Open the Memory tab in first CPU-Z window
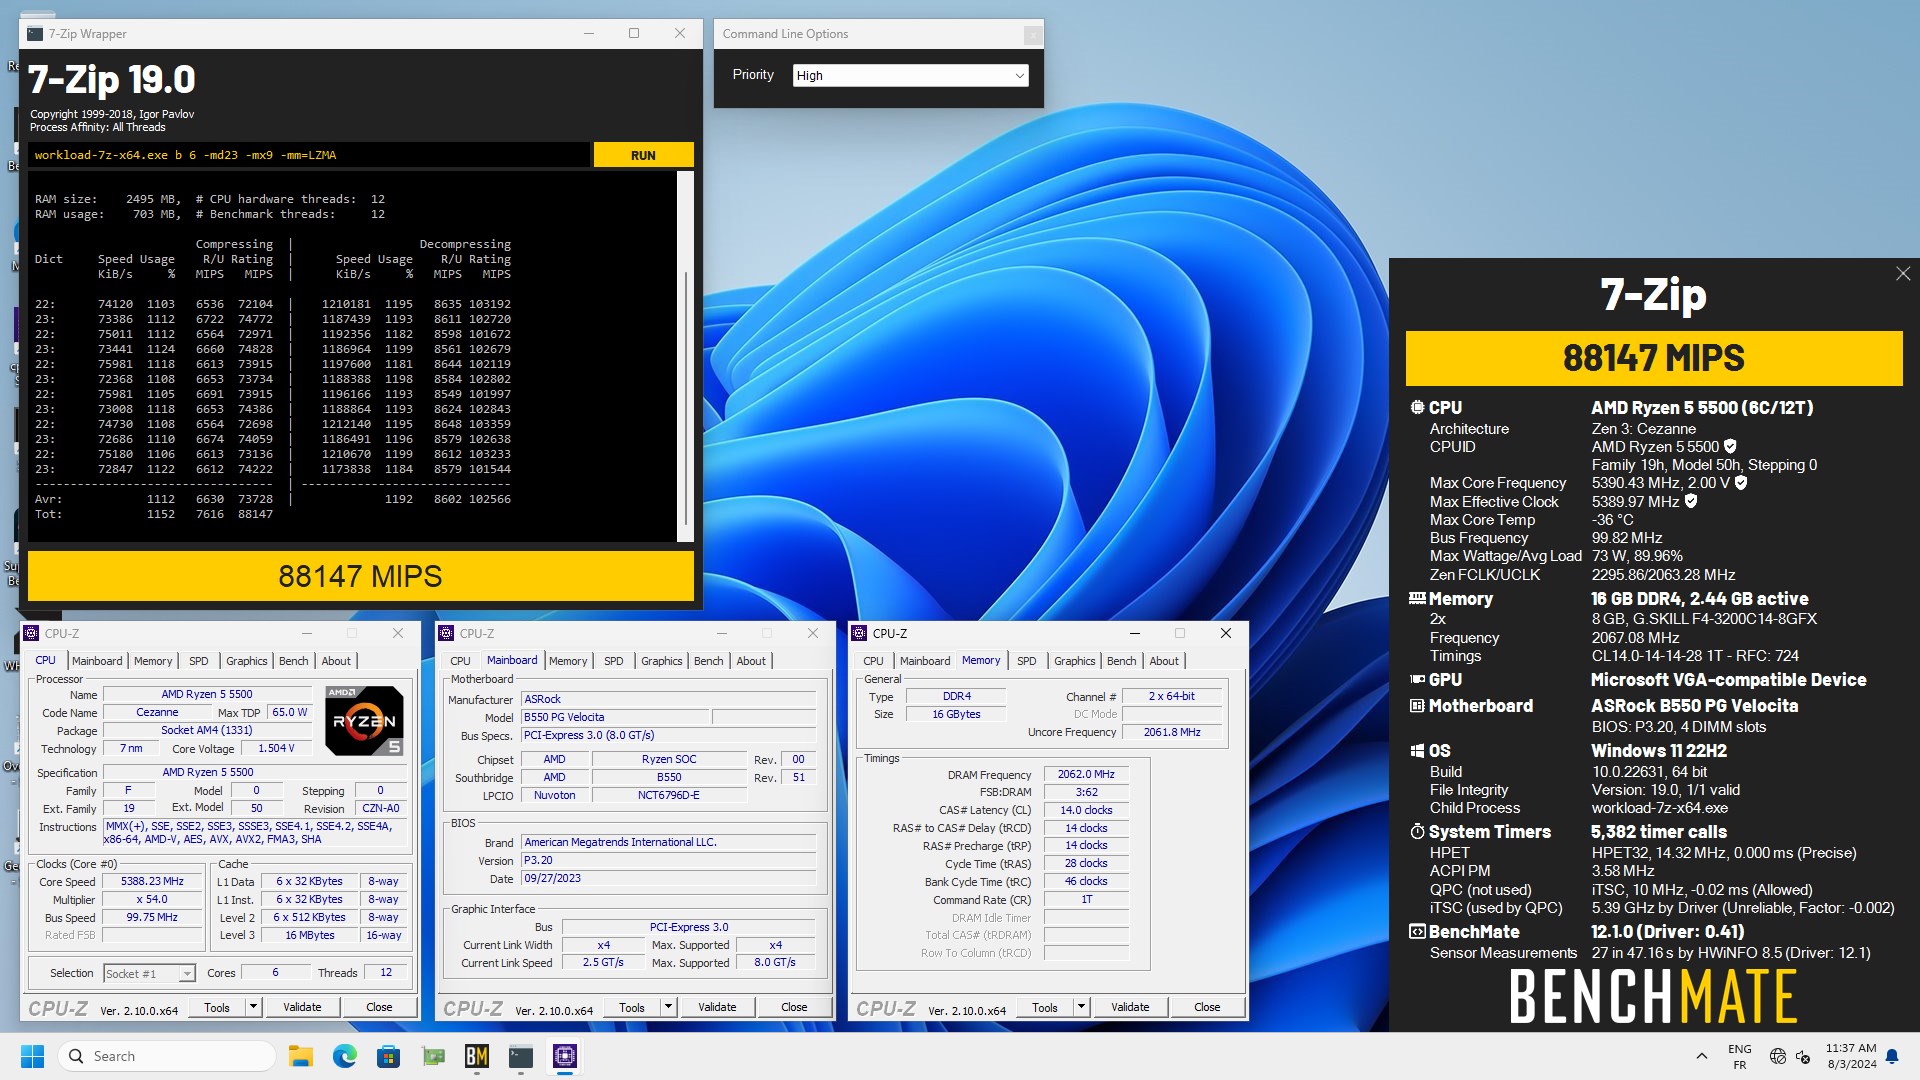 click(x=153, y=661)
